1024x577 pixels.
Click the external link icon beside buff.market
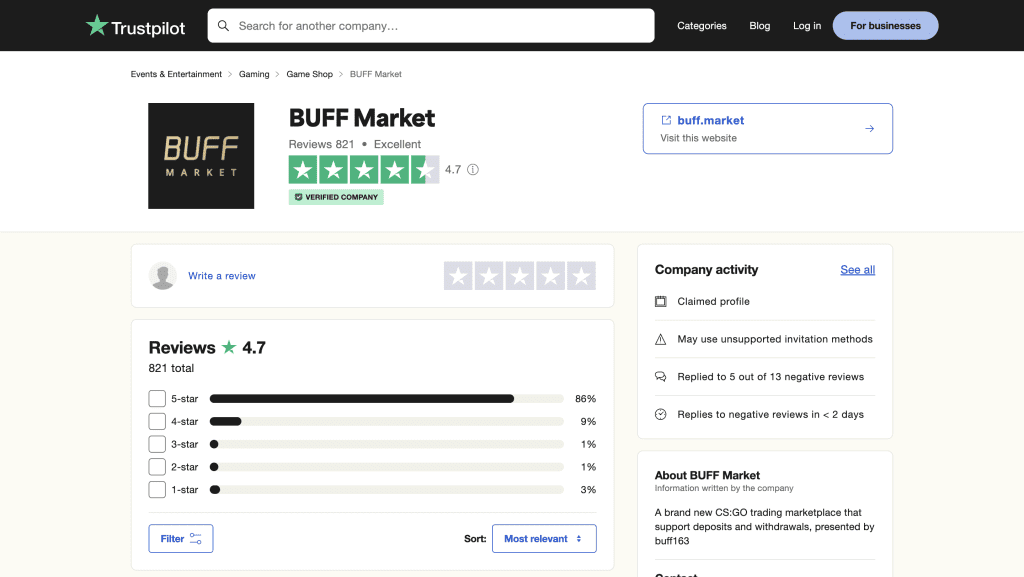[x=665, y=120]
